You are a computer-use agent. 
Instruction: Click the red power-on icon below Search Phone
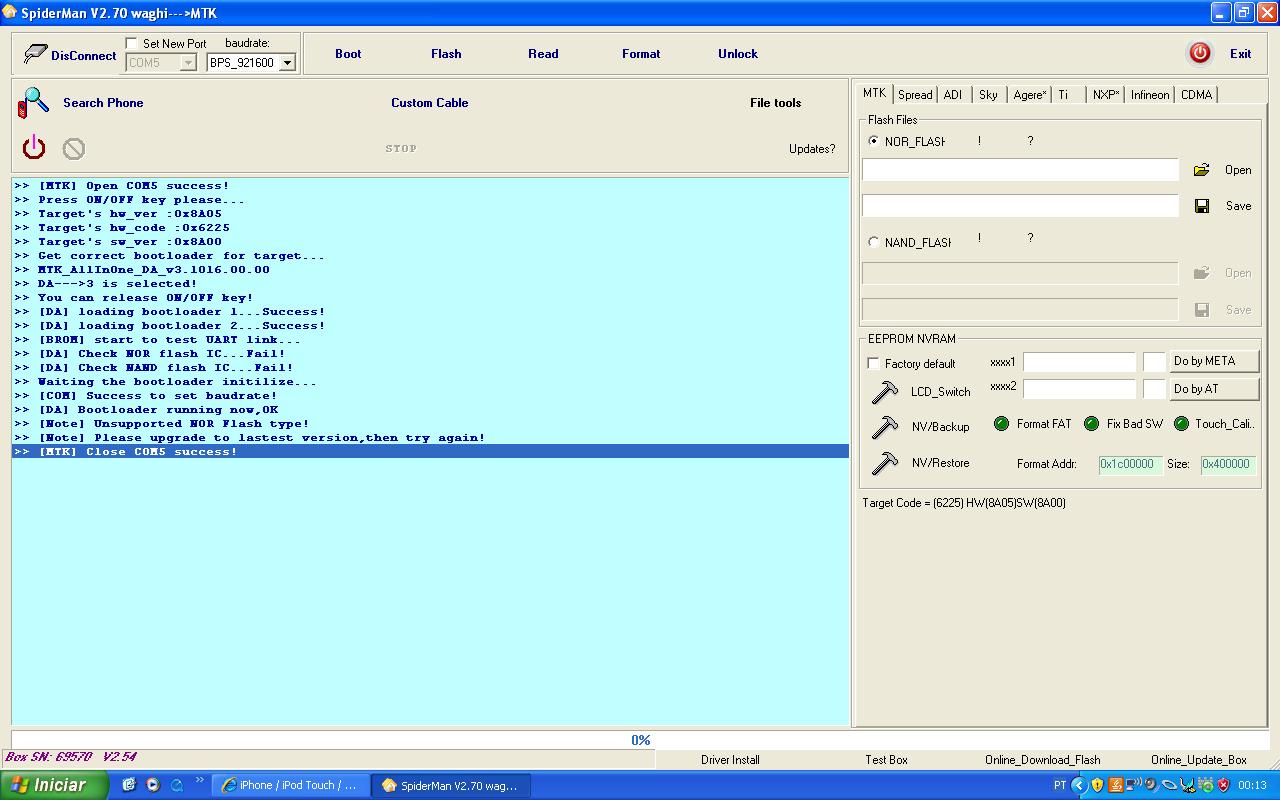pos(34,148)
